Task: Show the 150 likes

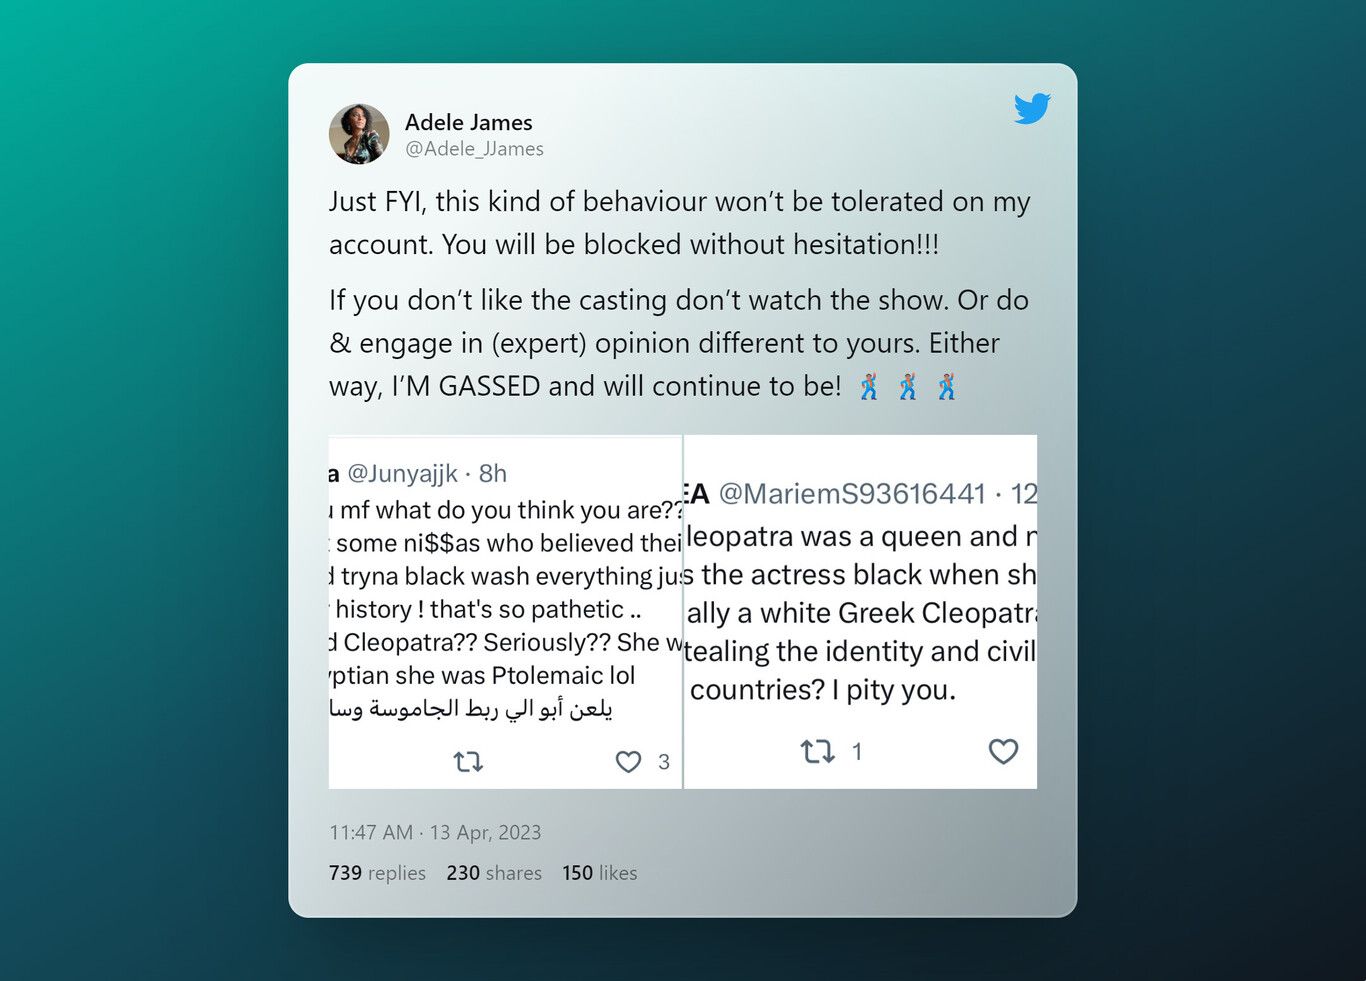Action: (x=599, y=873)
